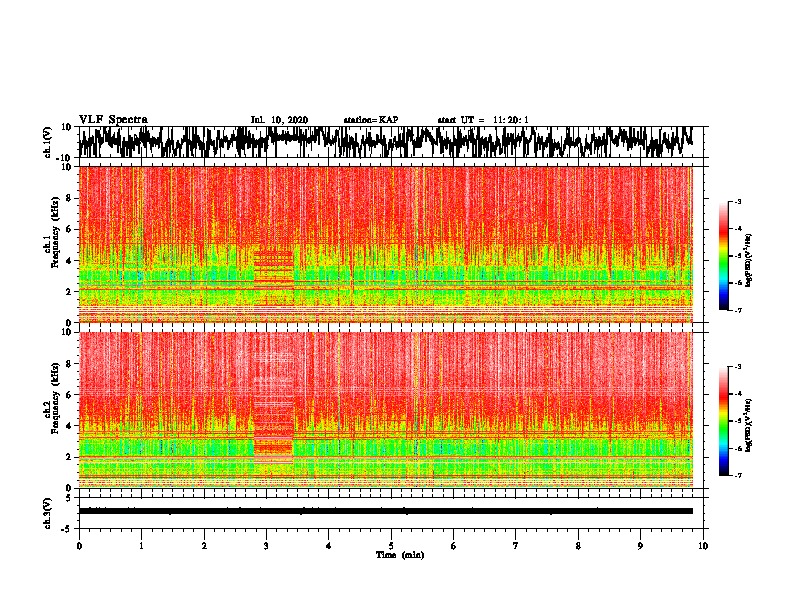This screenshot has height=612, width=792.
Task: Click the ch.1 spectrogram striped burst near minute 3
Action: click(x=274, y=277)
